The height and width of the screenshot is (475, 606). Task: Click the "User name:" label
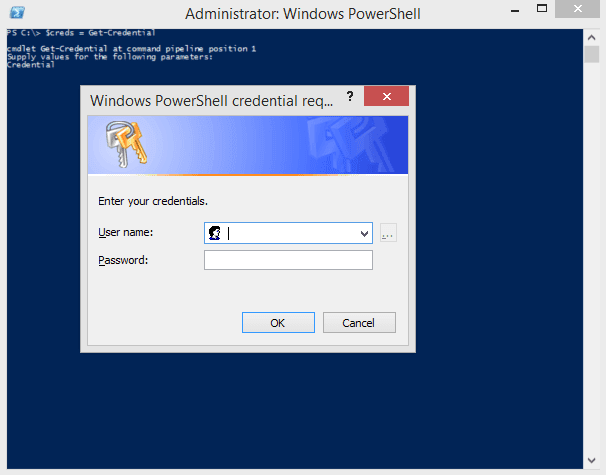[126, 232]
